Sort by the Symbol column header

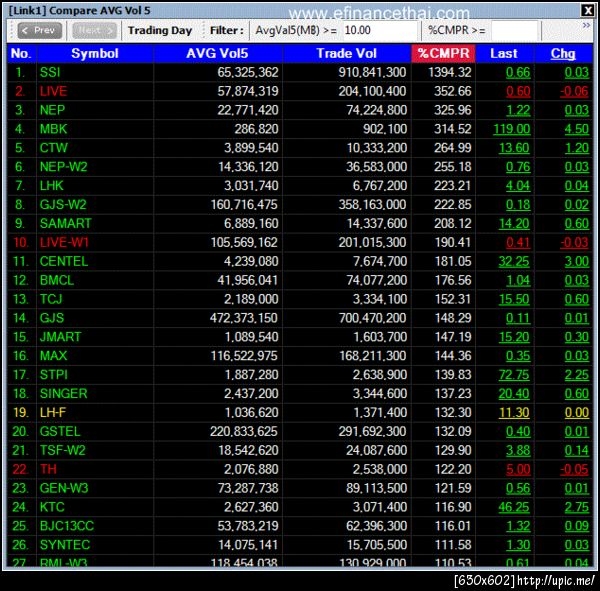pos(95,54)
